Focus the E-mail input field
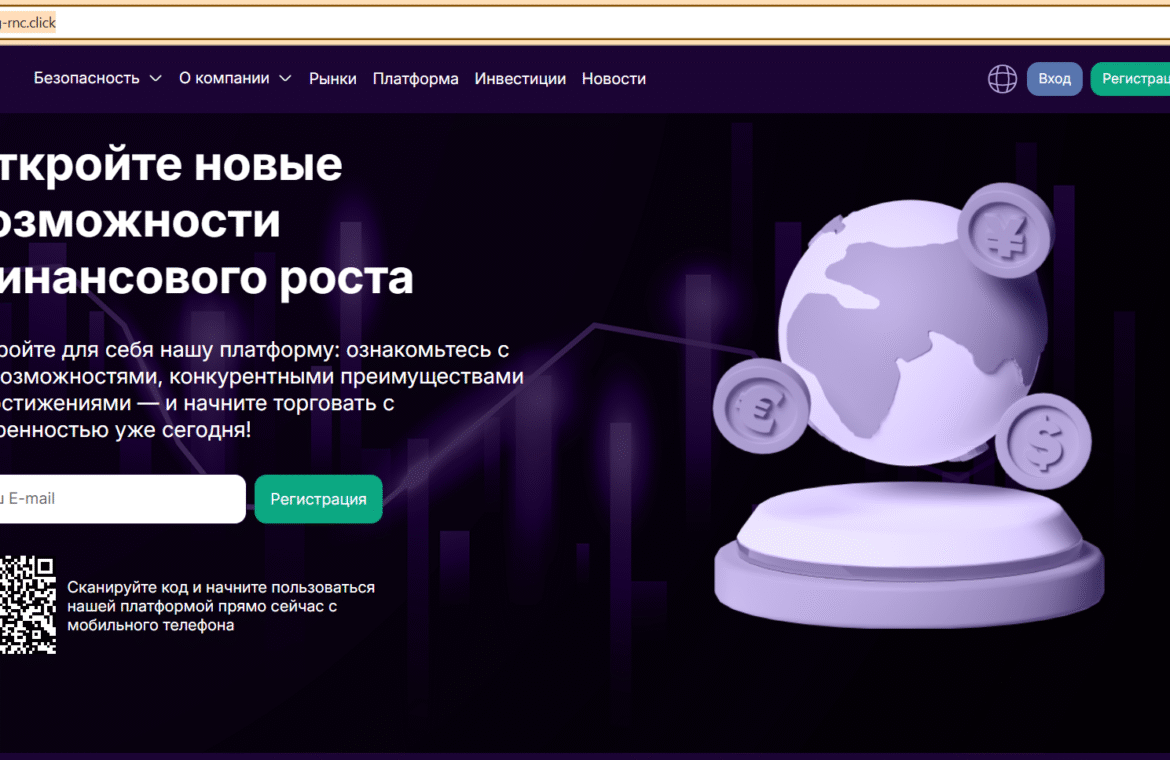 pyautogui.click(x=120, y=499)
